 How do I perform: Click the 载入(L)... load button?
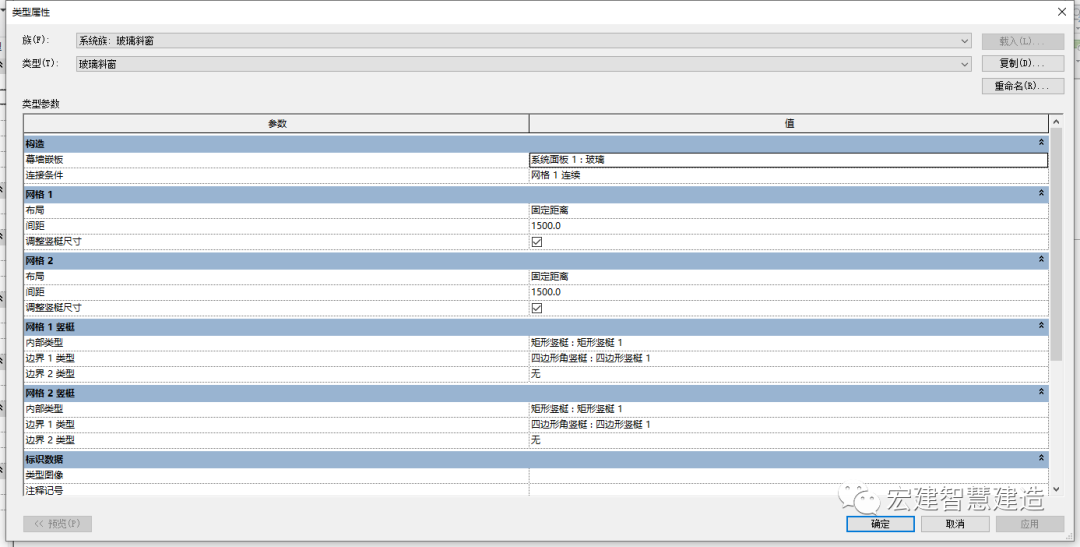click(x=1023, y=41)
